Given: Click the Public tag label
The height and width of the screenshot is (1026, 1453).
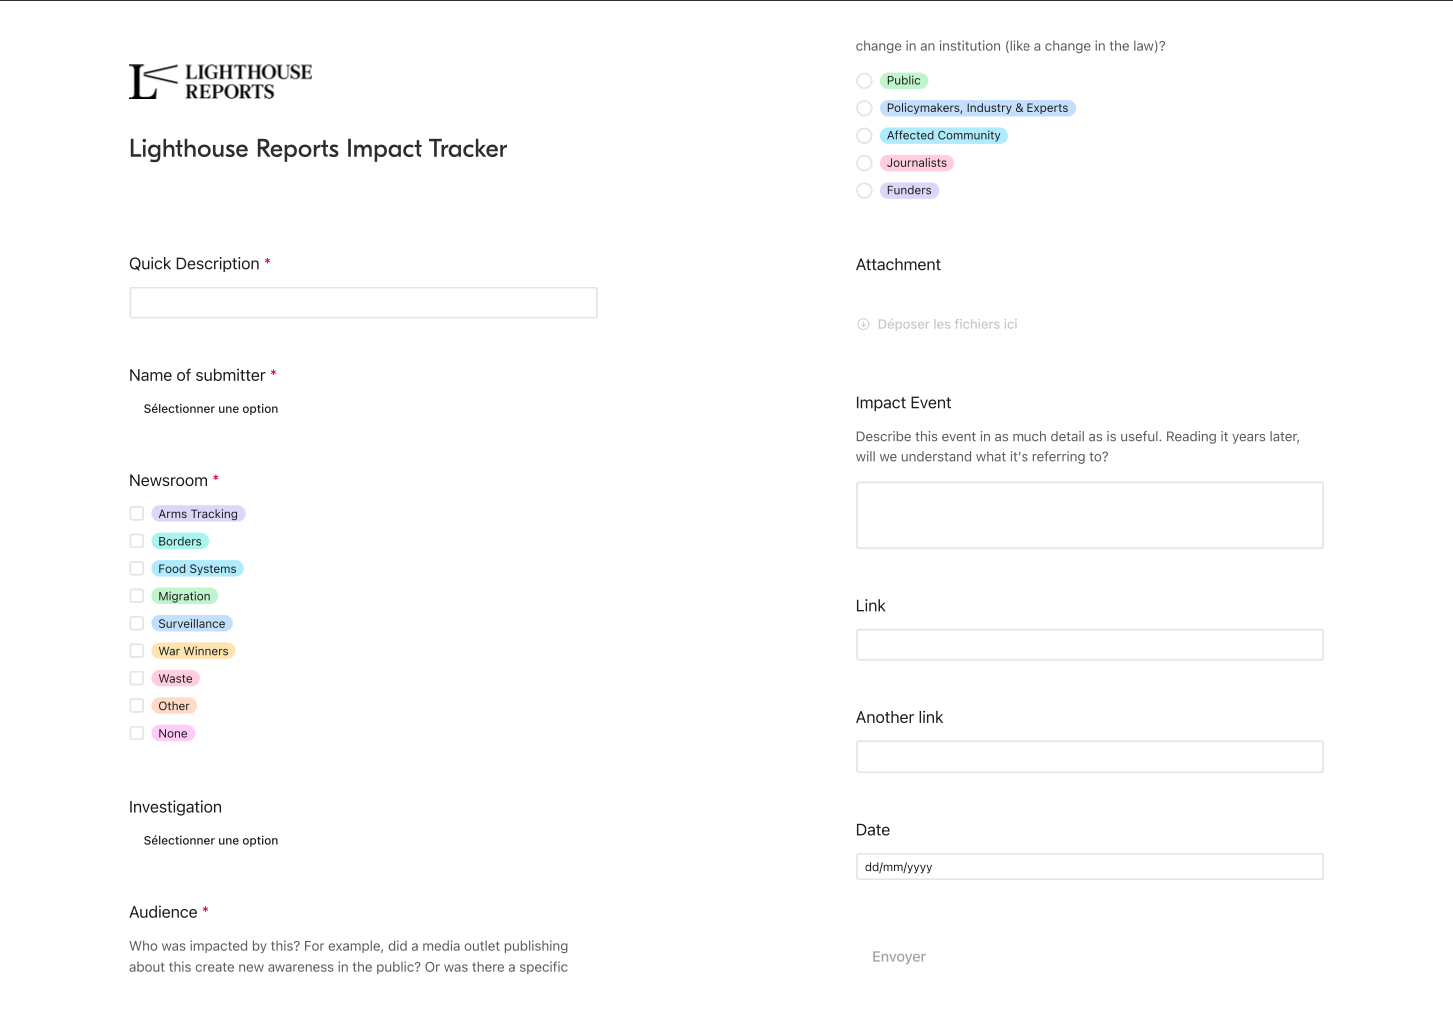Looking at the screenshot, I should pos(904,81).
